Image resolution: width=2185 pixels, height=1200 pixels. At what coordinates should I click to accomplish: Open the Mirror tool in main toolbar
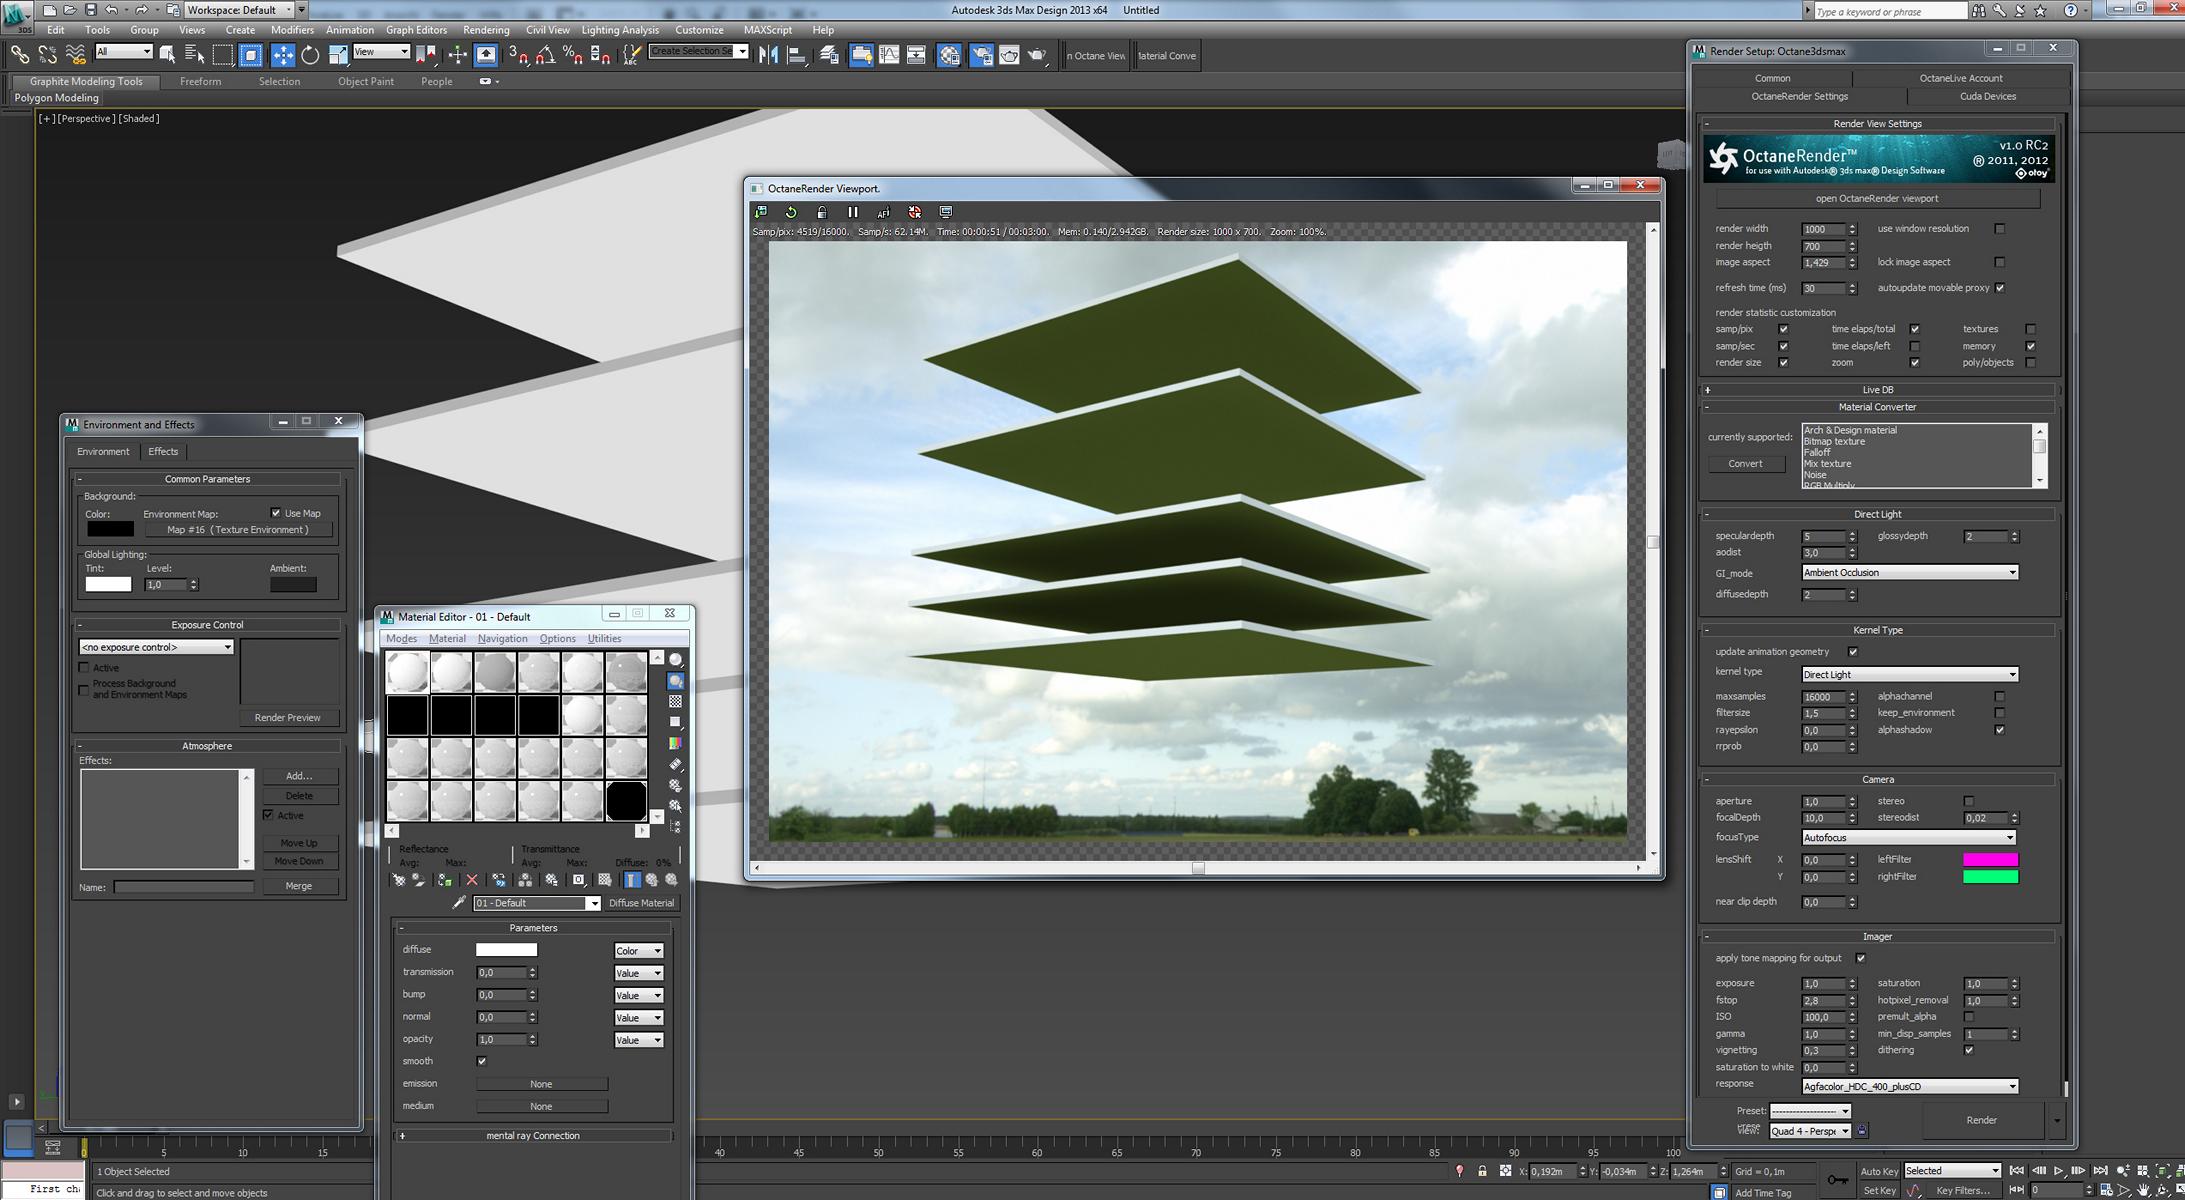point(768,55)
